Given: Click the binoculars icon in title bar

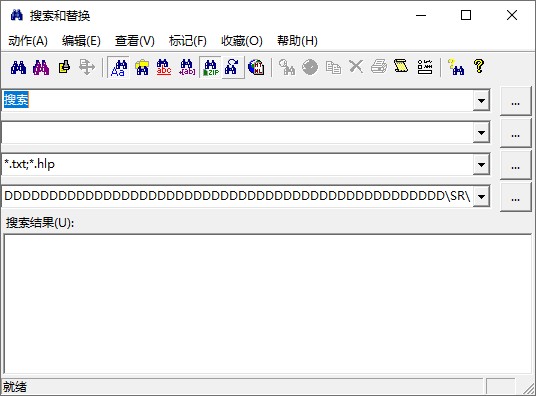Looking at the screenshot, I should pyautogui.click(x=16, y=15).
